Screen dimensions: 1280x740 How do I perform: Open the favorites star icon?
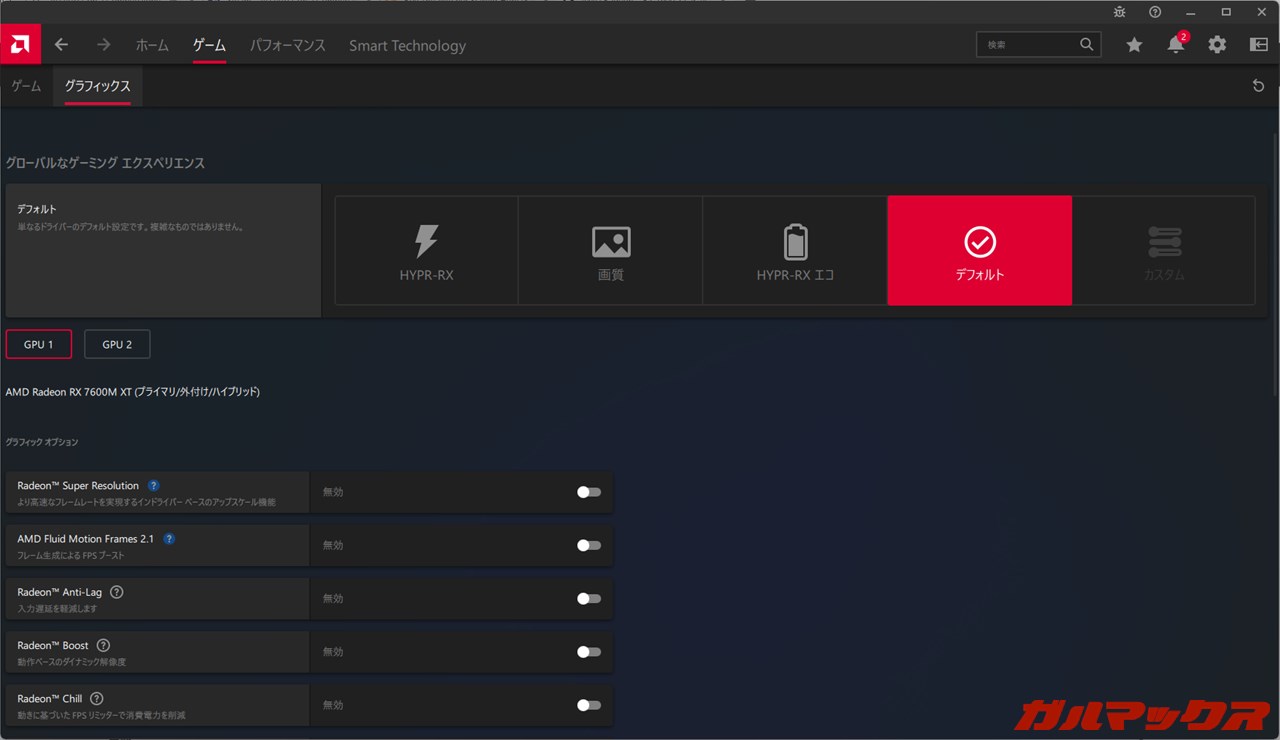click(1134, 45)
